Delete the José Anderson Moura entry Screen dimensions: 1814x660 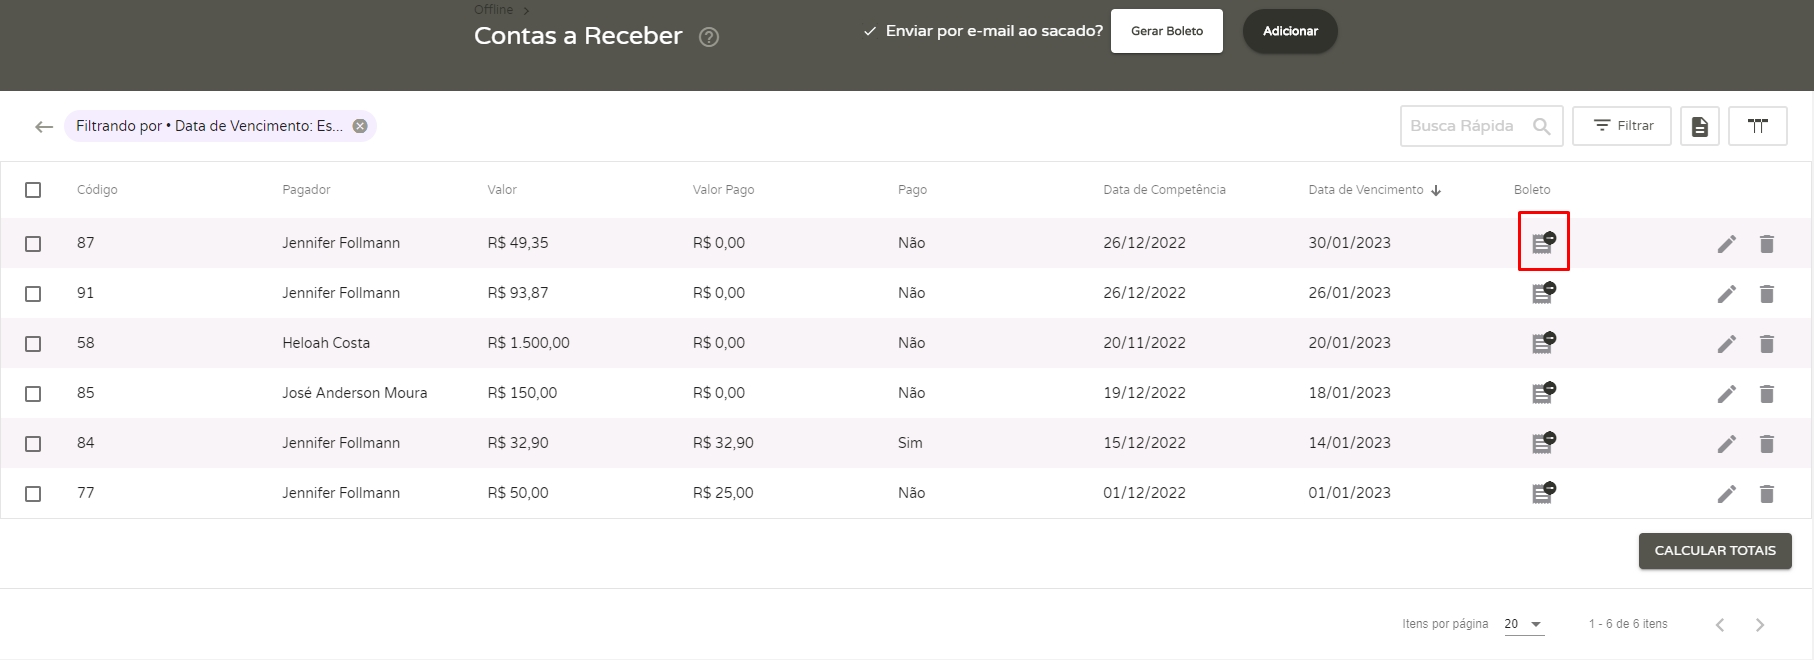click(1766, 394)
